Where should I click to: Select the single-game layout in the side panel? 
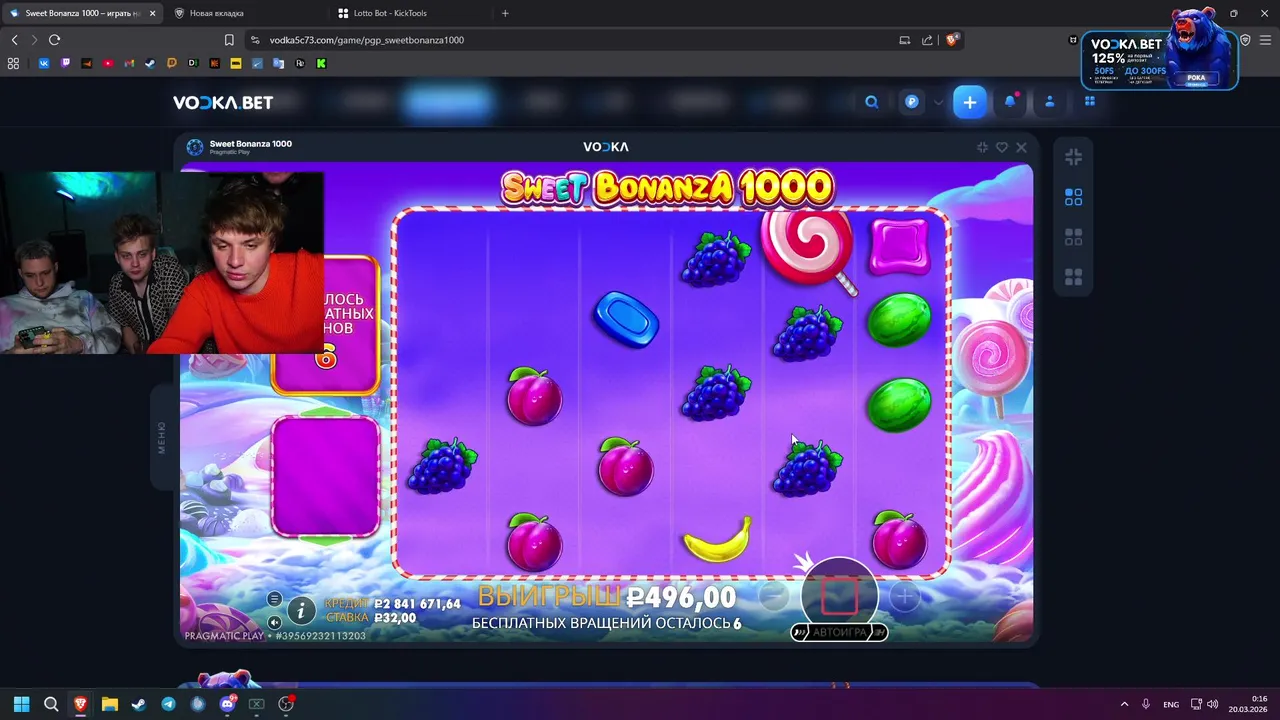pos(1074,197)
